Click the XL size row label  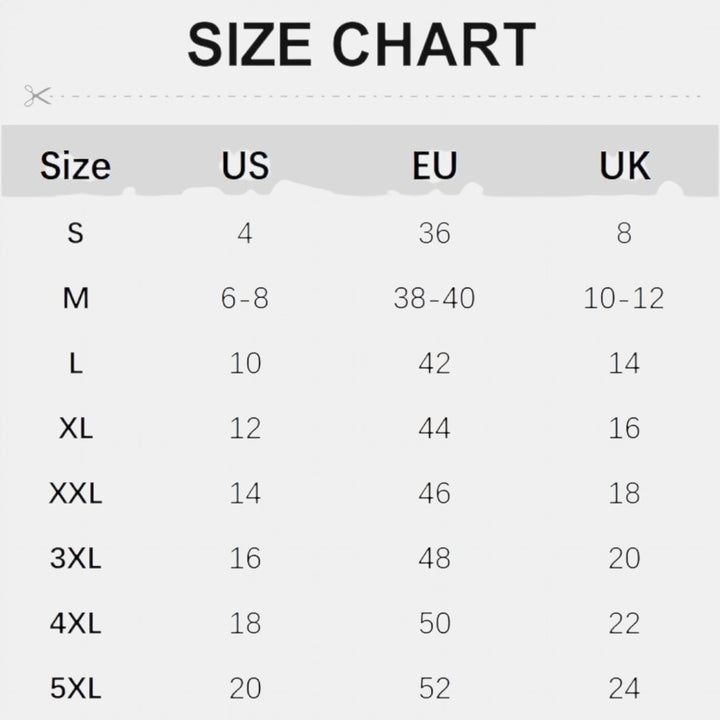pyautogui.click(x=76, y=428)
